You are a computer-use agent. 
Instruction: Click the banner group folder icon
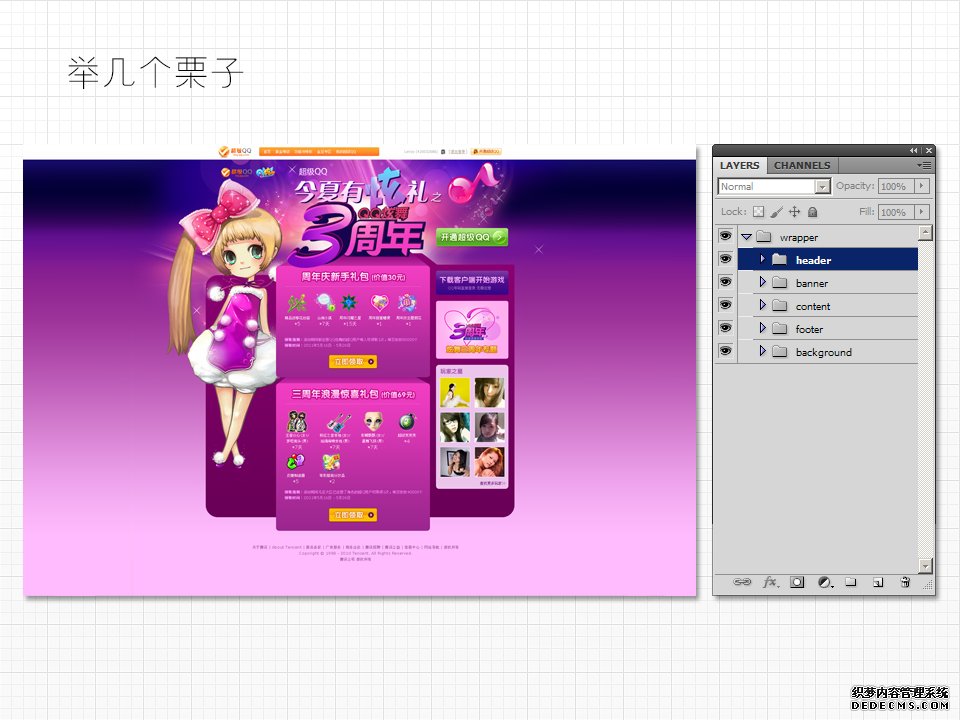779,282
